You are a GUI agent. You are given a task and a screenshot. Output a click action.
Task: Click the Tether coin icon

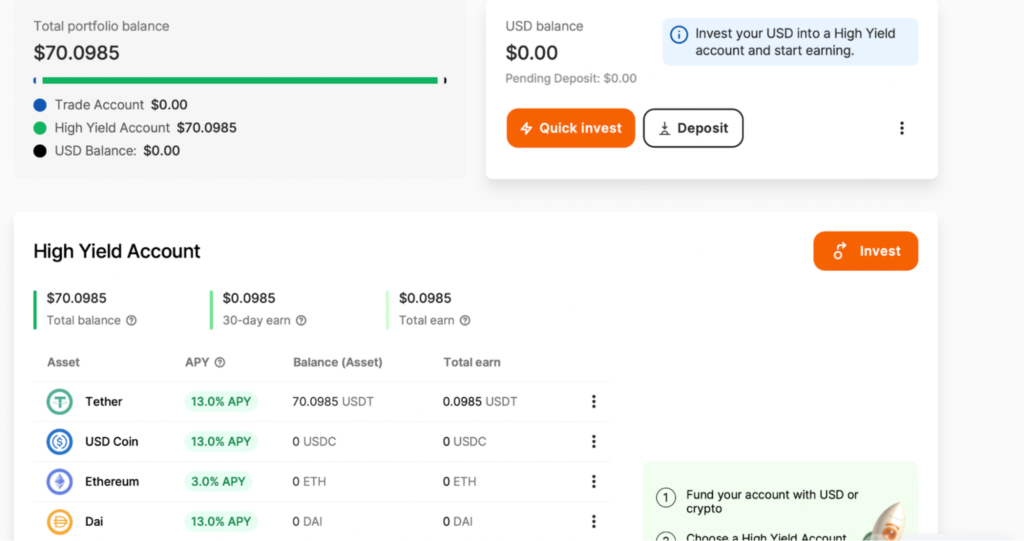click(x=59, y=401)
